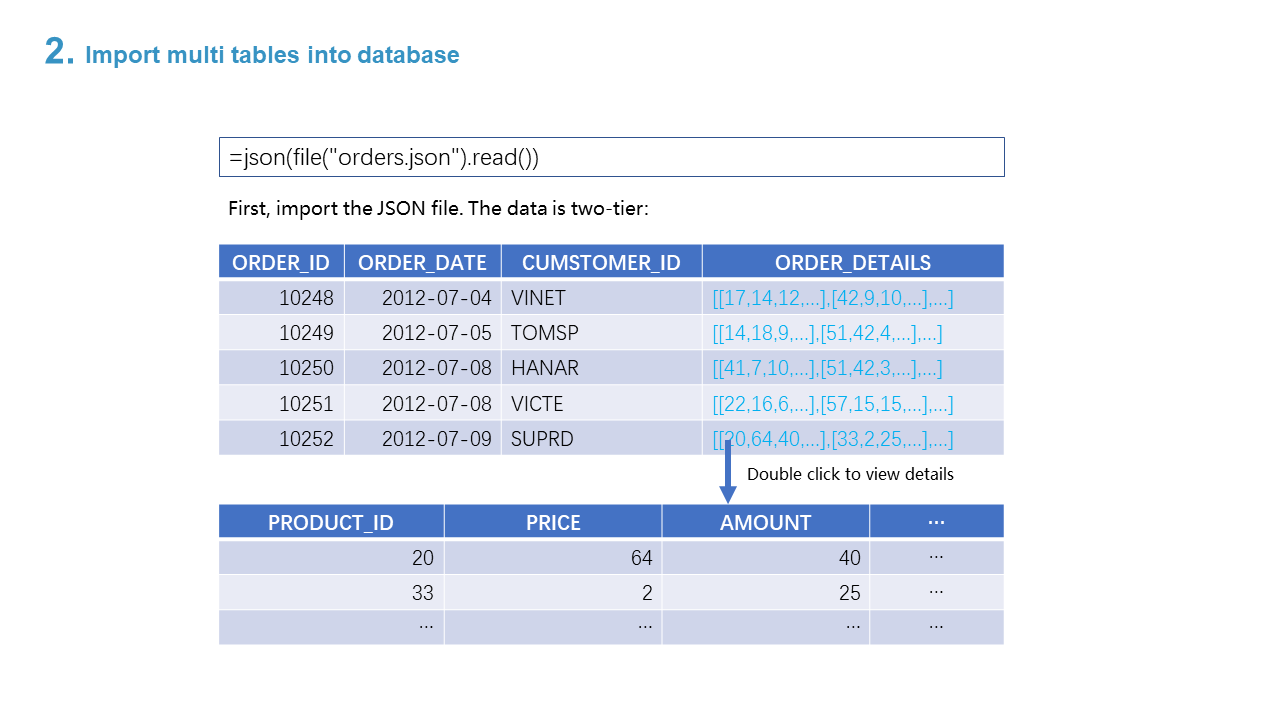Screen dimensions: 1280x720
Task: Click the amount cell showing 25
Action: coord(849,593)
